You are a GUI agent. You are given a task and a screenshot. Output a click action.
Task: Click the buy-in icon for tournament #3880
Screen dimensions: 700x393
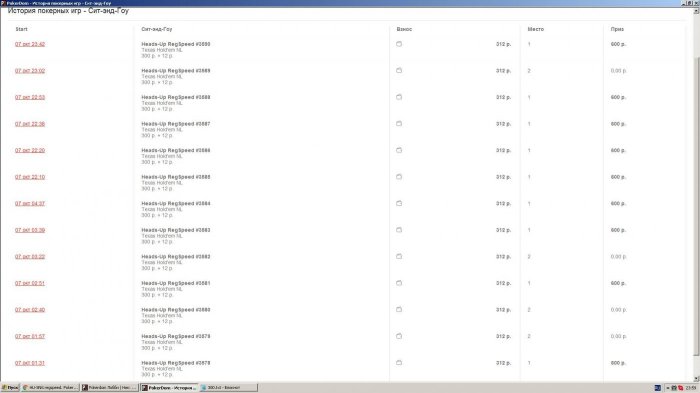[x=399, y=309]
